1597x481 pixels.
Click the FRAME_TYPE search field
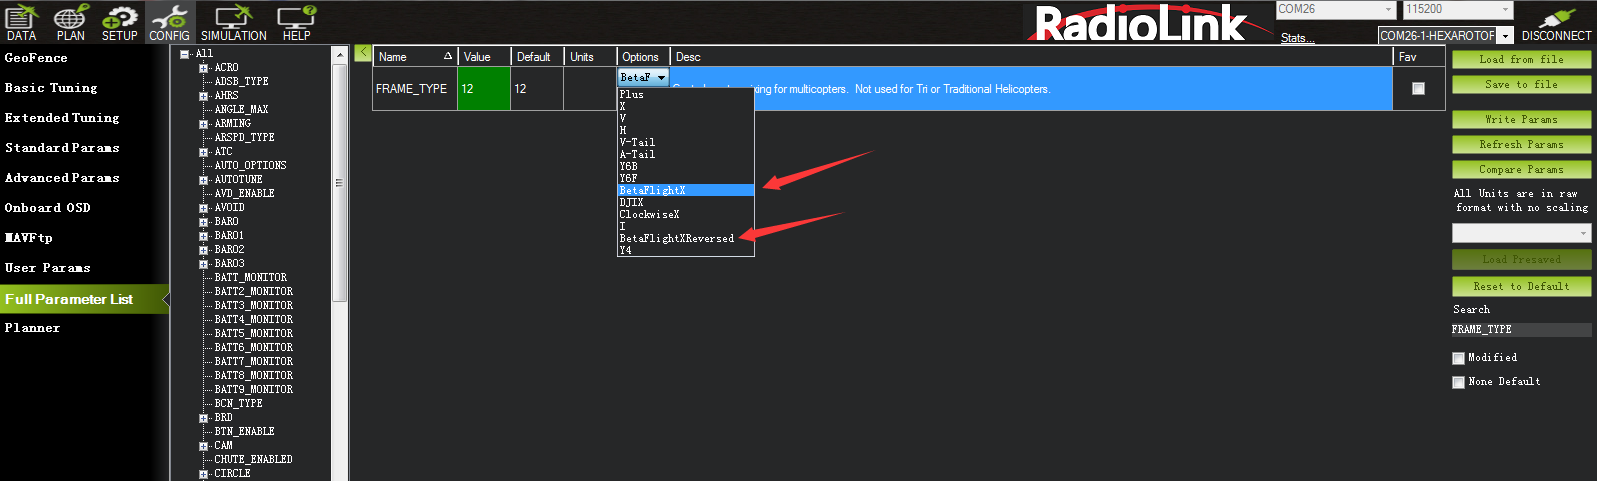point(1520,329)
